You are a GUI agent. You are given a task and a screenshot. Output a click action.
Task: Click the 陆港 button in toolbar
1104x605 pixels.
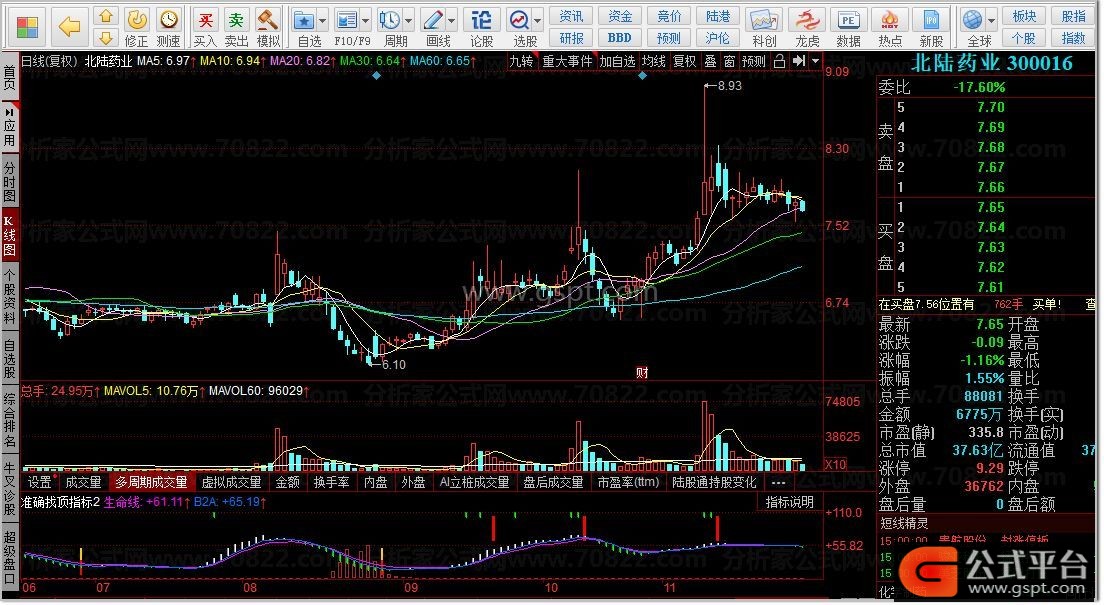point(717,16)
